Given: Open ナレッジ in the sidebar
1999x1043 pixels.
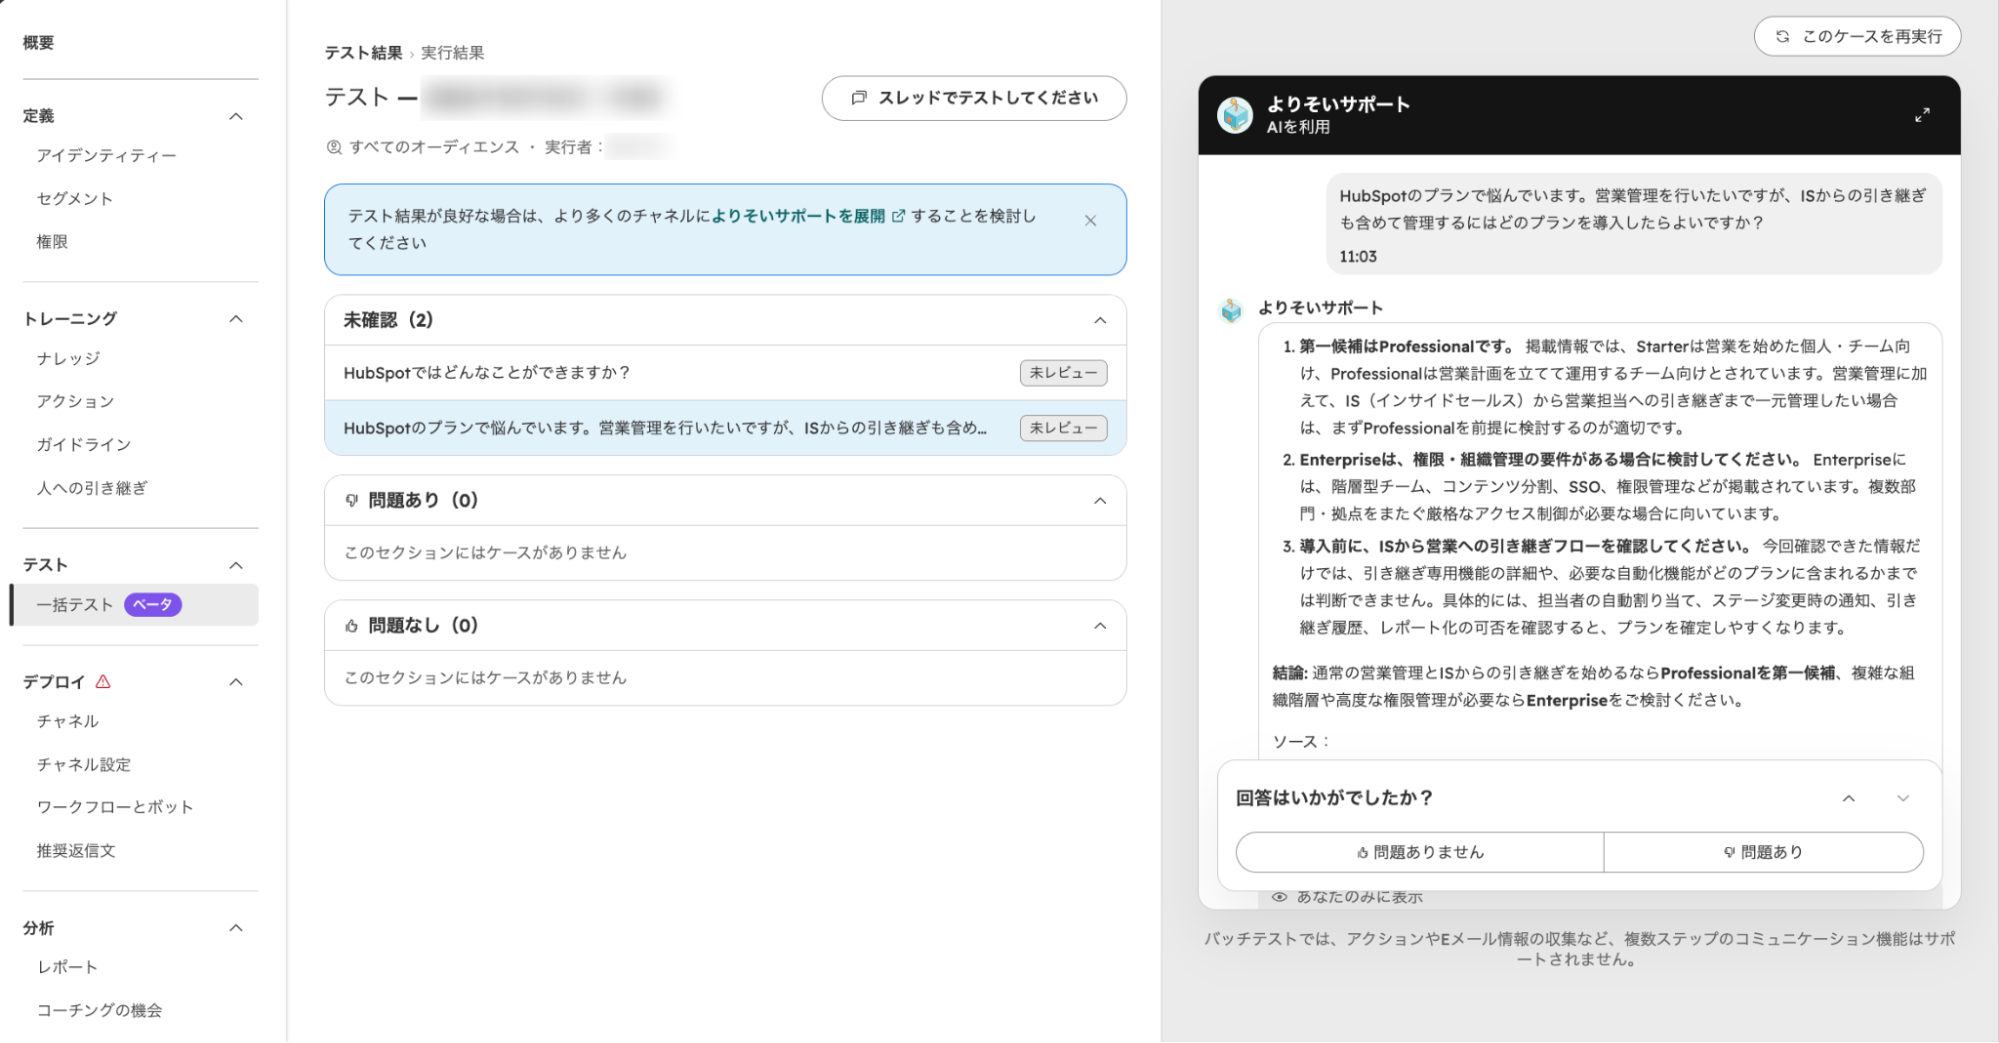Looking at the screenshot, I should (68, 359).
